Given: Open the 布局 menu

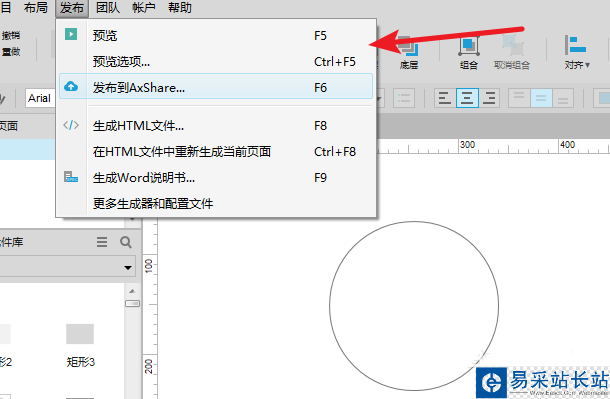Looking at the screenshot, I should pyautogui.click(x=36, y=8).
